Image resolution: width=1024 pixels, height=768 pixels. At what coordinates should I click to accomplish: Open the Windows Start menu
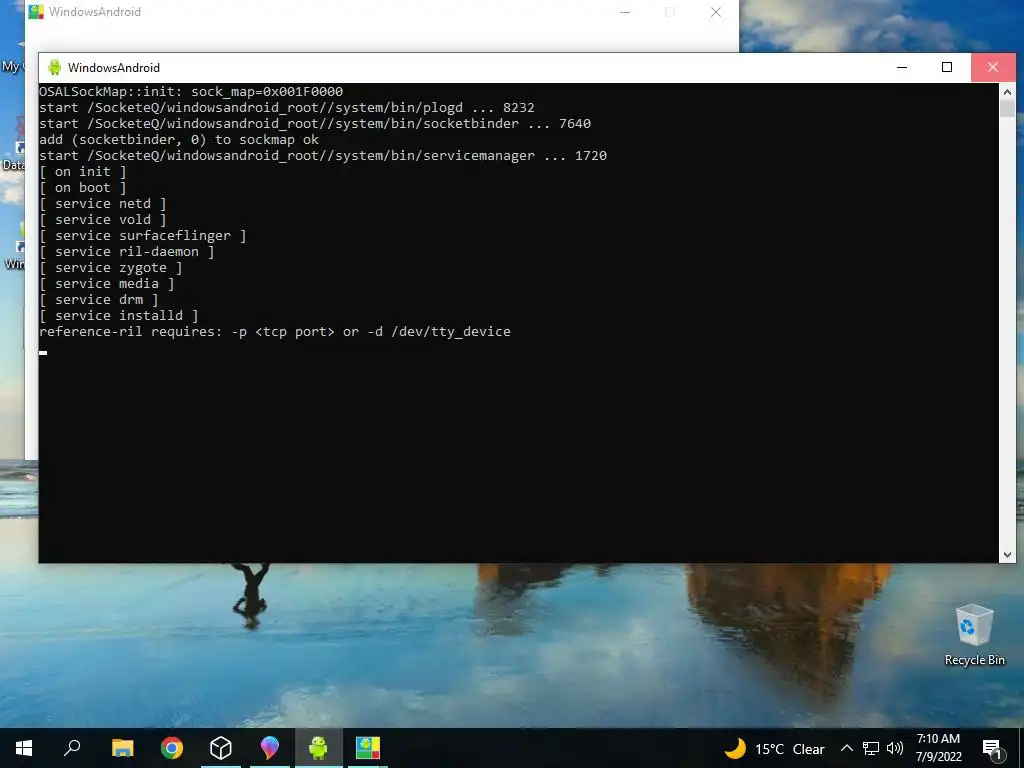tap(24, 748)
